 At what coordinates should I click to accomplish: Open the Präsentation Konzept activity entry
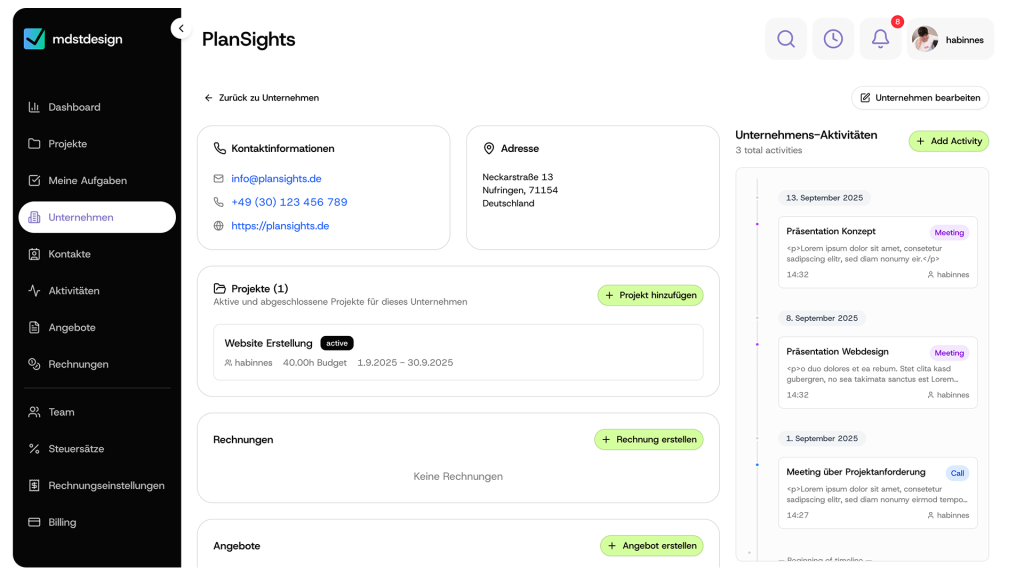tap(877, 252)
